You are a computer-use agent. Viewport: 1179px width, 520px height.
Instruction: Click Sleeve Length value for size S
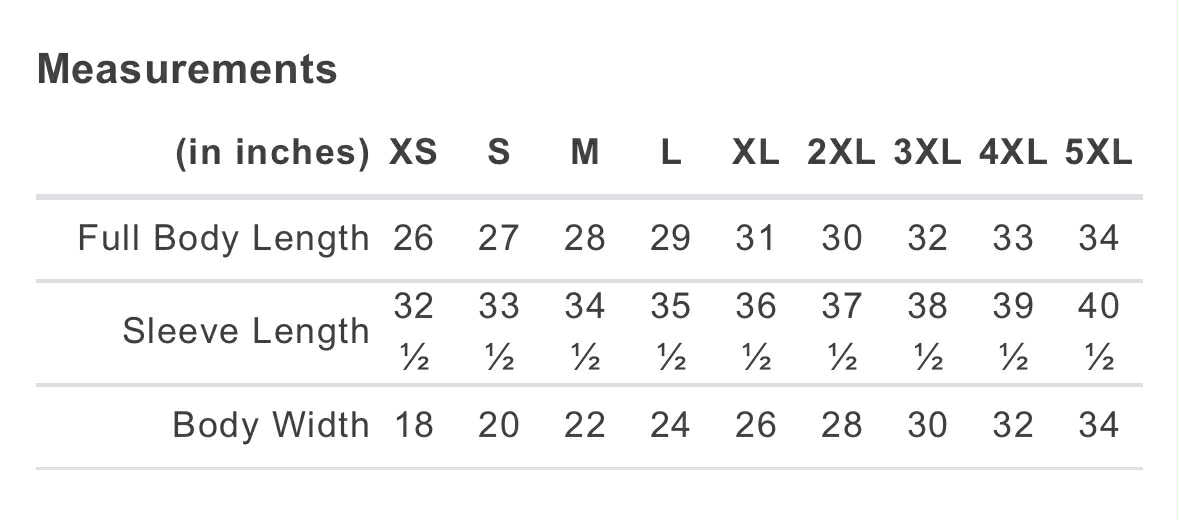pyautogui.click(x=498, y=331)
